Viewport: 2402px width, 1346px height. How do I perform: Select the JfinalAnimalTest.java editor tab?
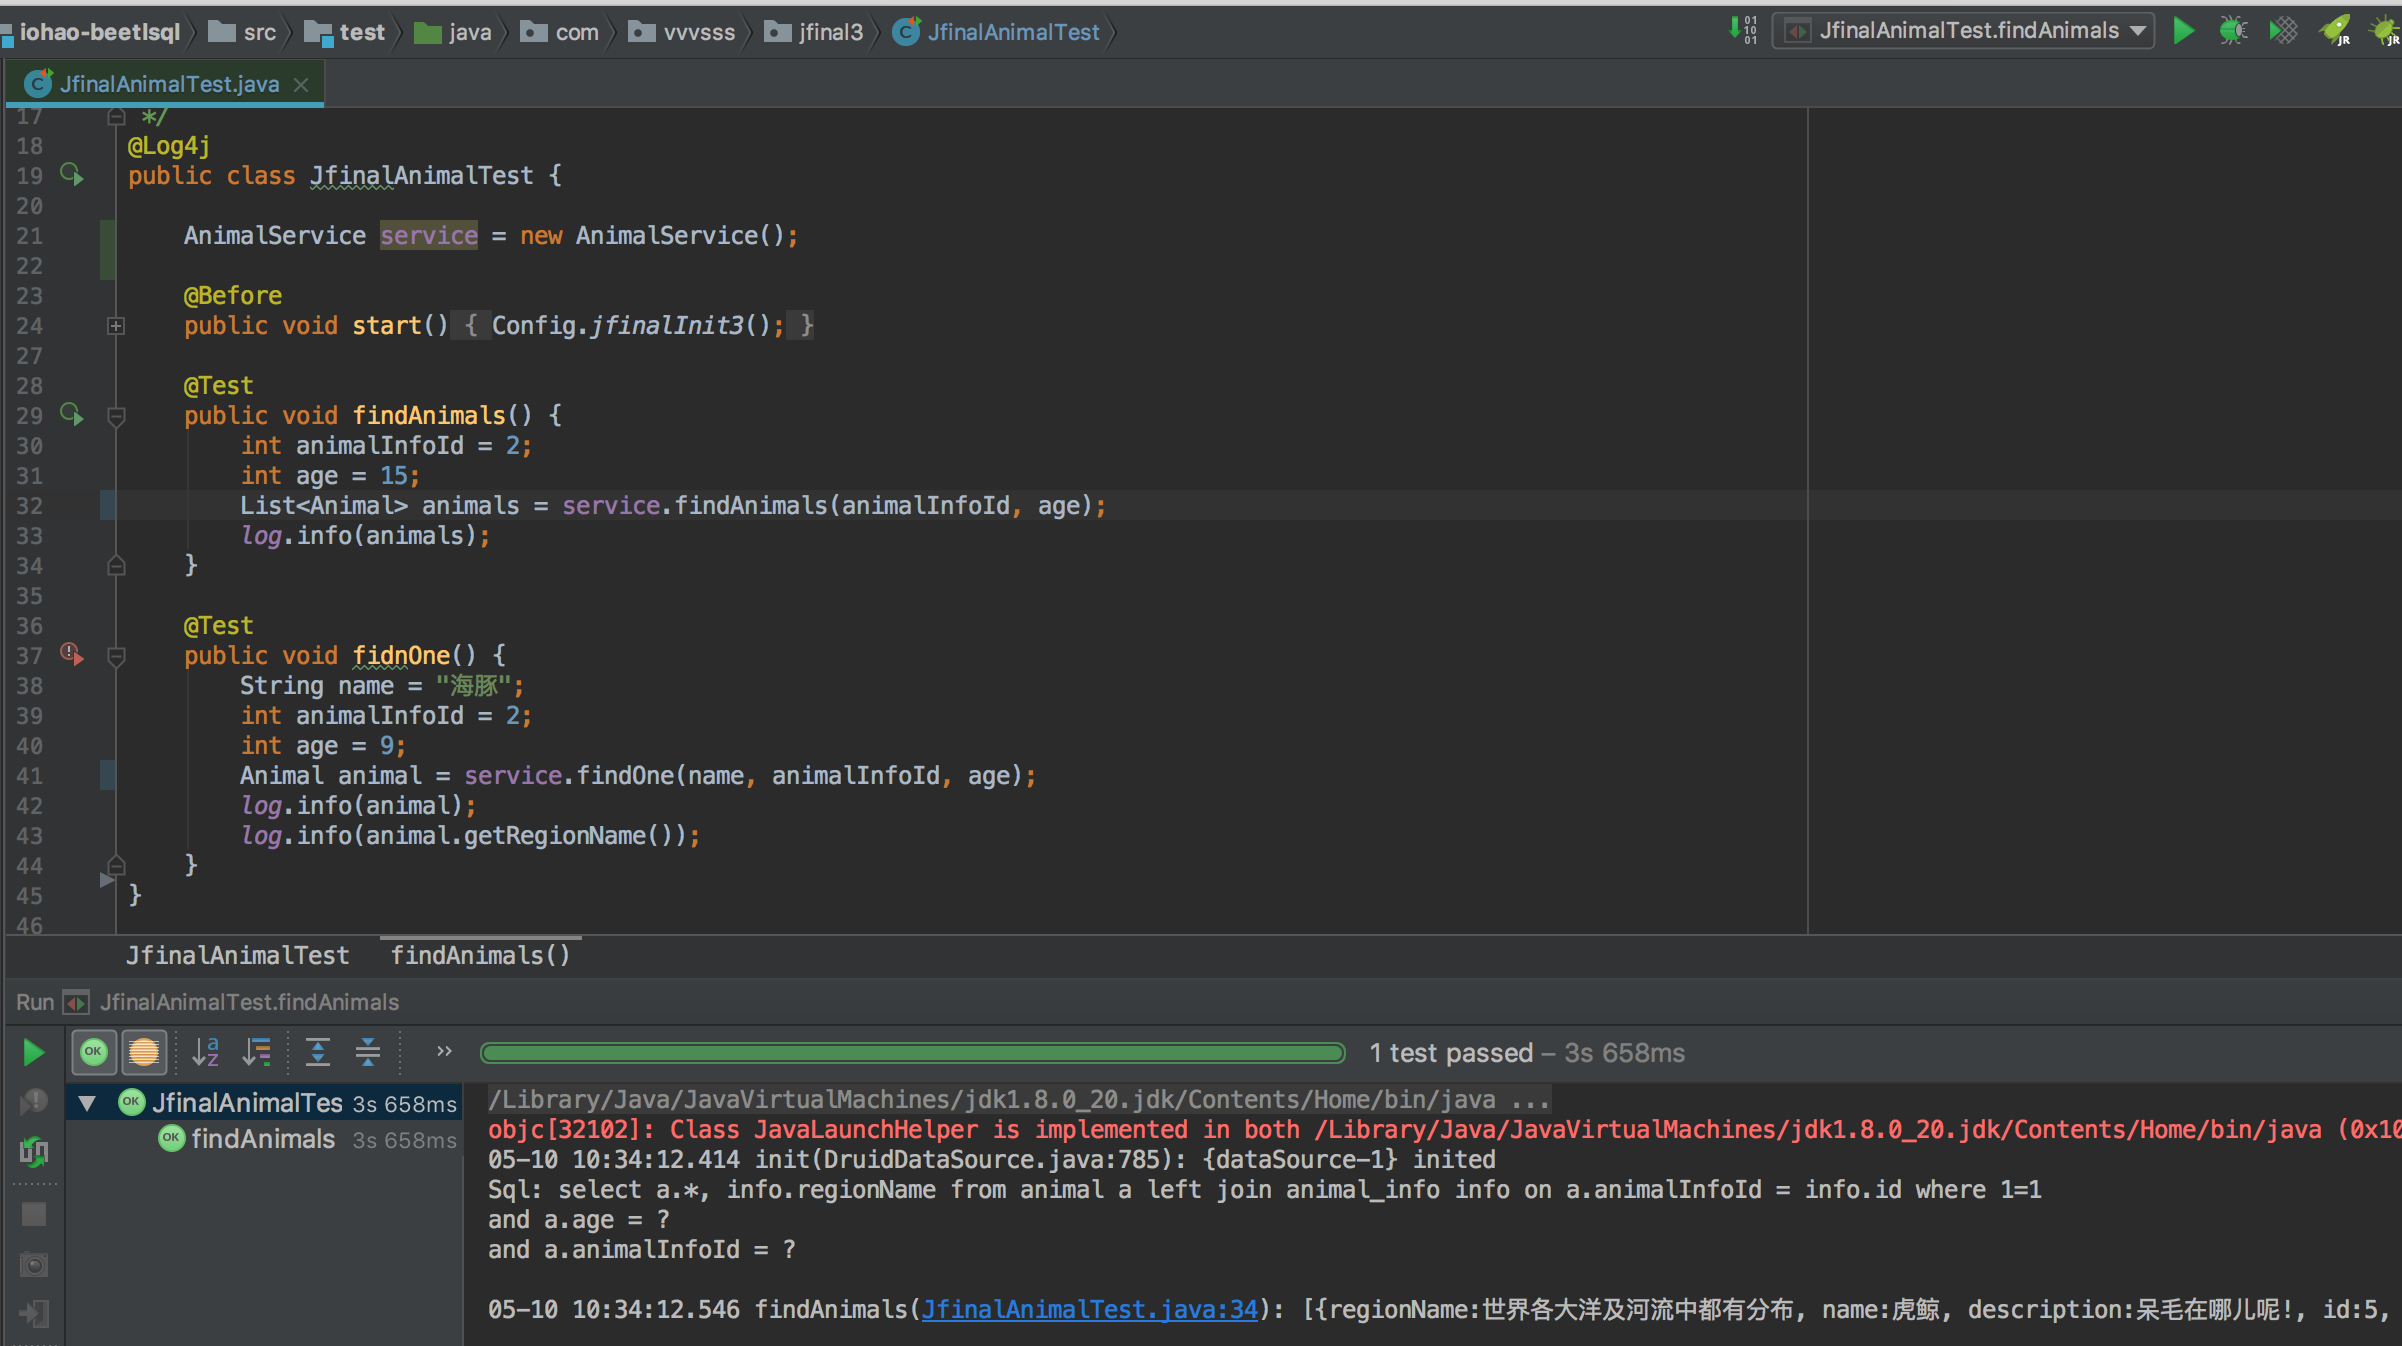pyautogui.click(x=168, y=84)
